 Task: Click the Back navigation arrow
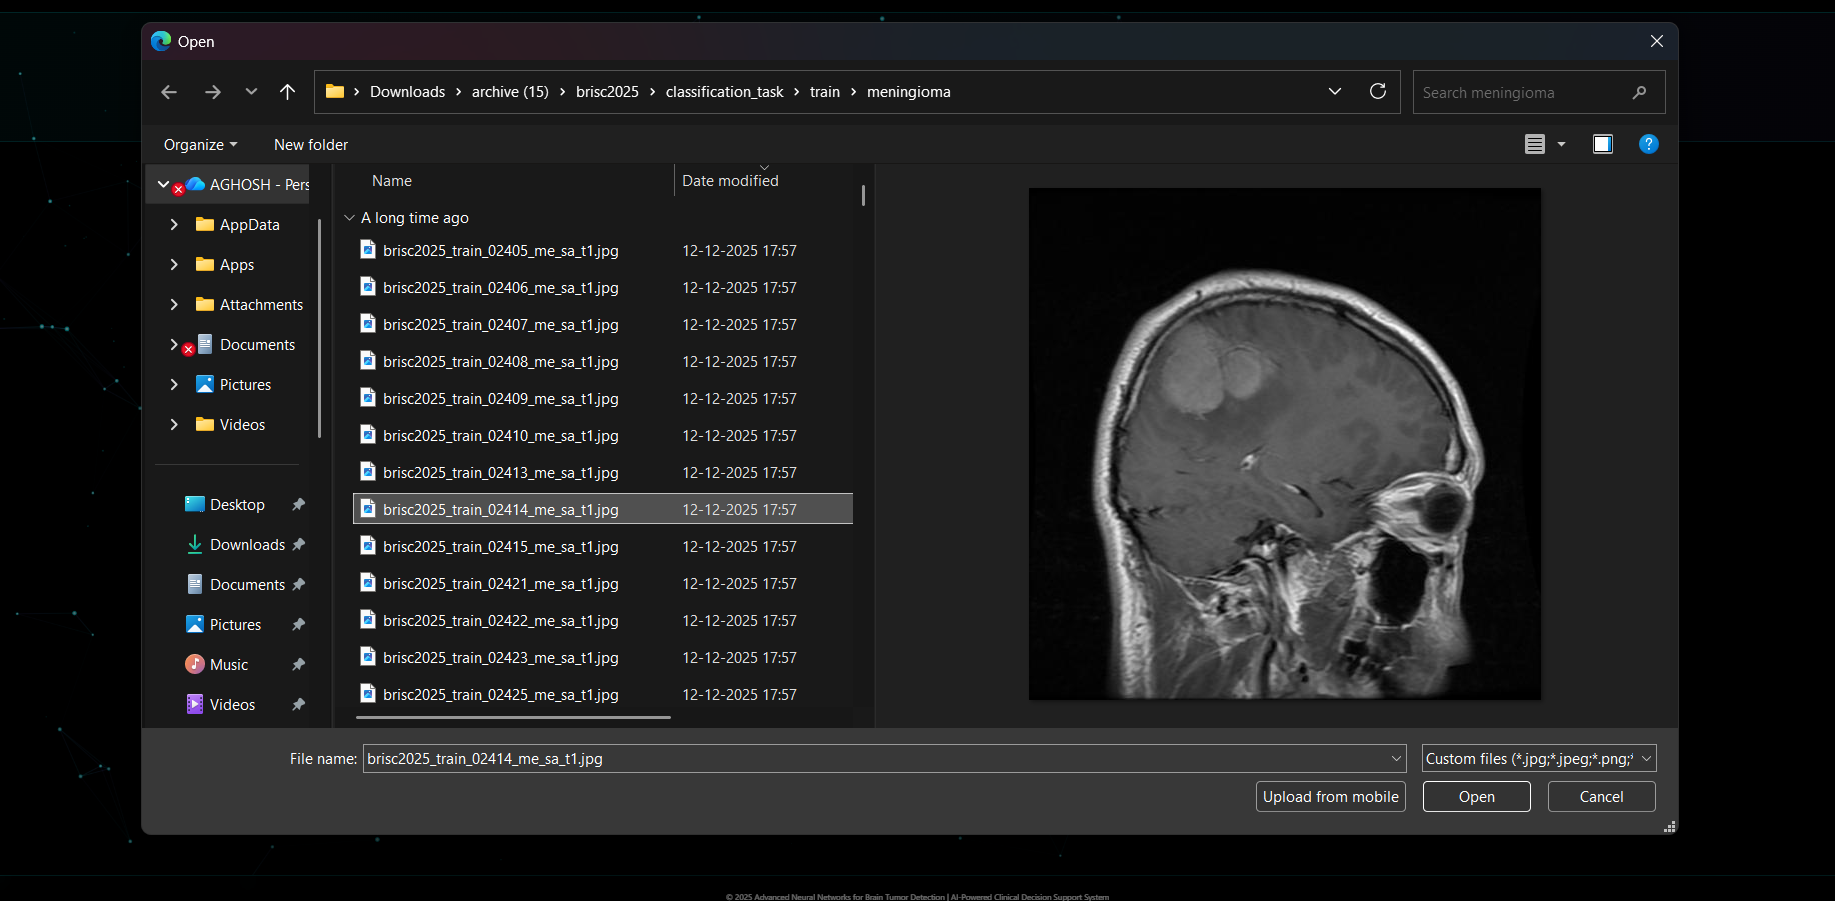click(x=169, y=92)
